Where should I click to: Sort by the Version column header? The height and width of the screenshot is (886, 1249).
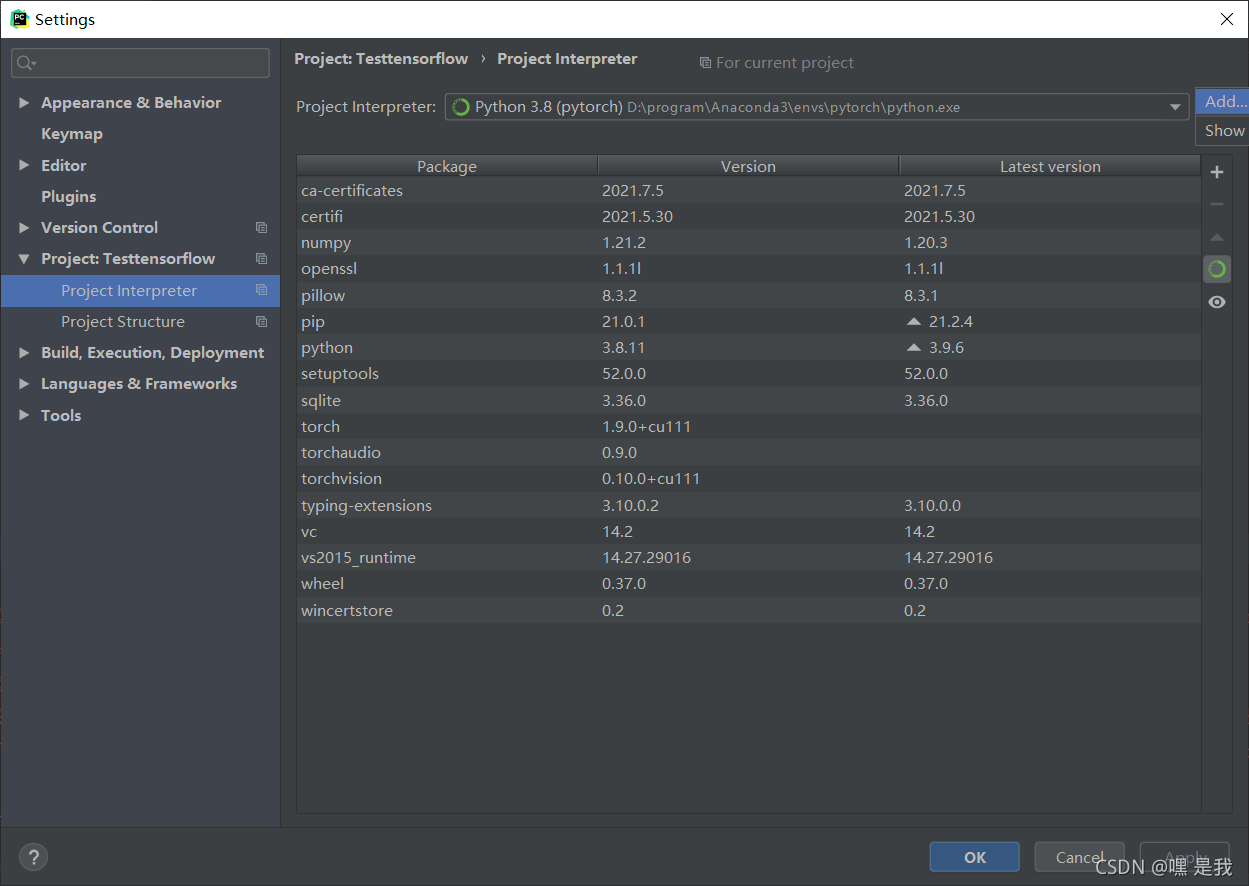748,166
